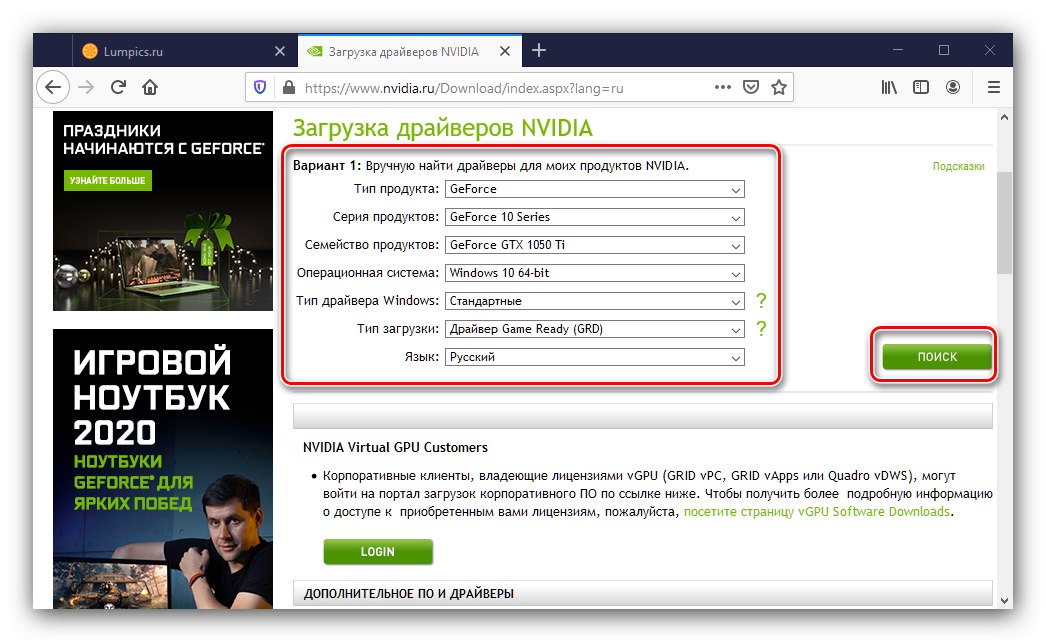Image resolution: width=1046 pixels, height=642 pixels.
Task: Toggle the sidebar icon
Action: pos(920,87)
